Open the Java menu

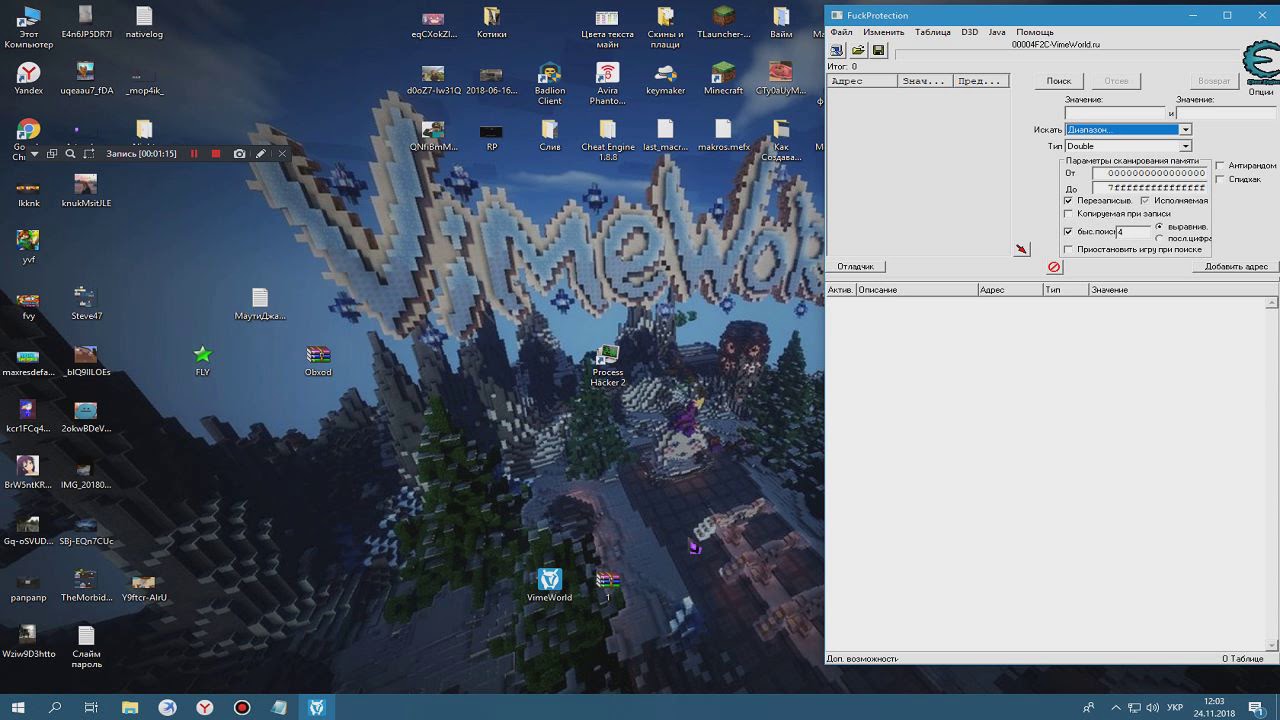[x=997, y=32]
